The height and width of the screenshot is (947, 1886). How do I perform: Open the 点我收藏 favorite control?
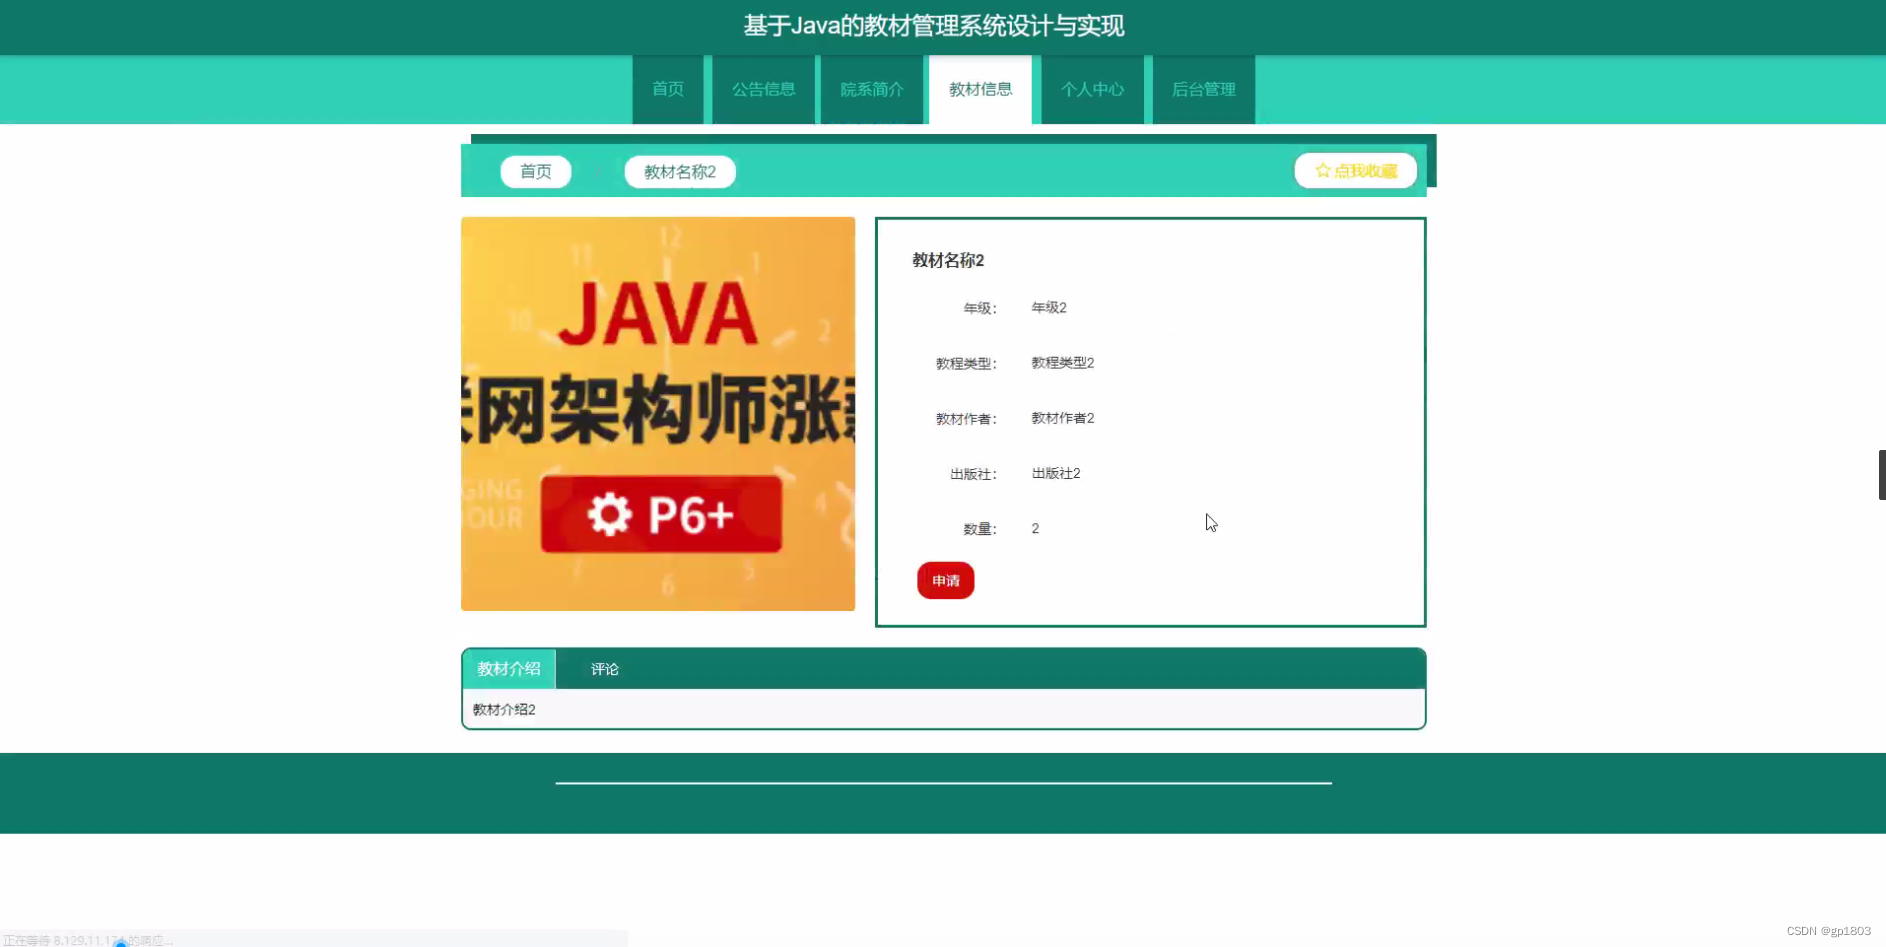pyautogui.click(x=1355, y=170)
